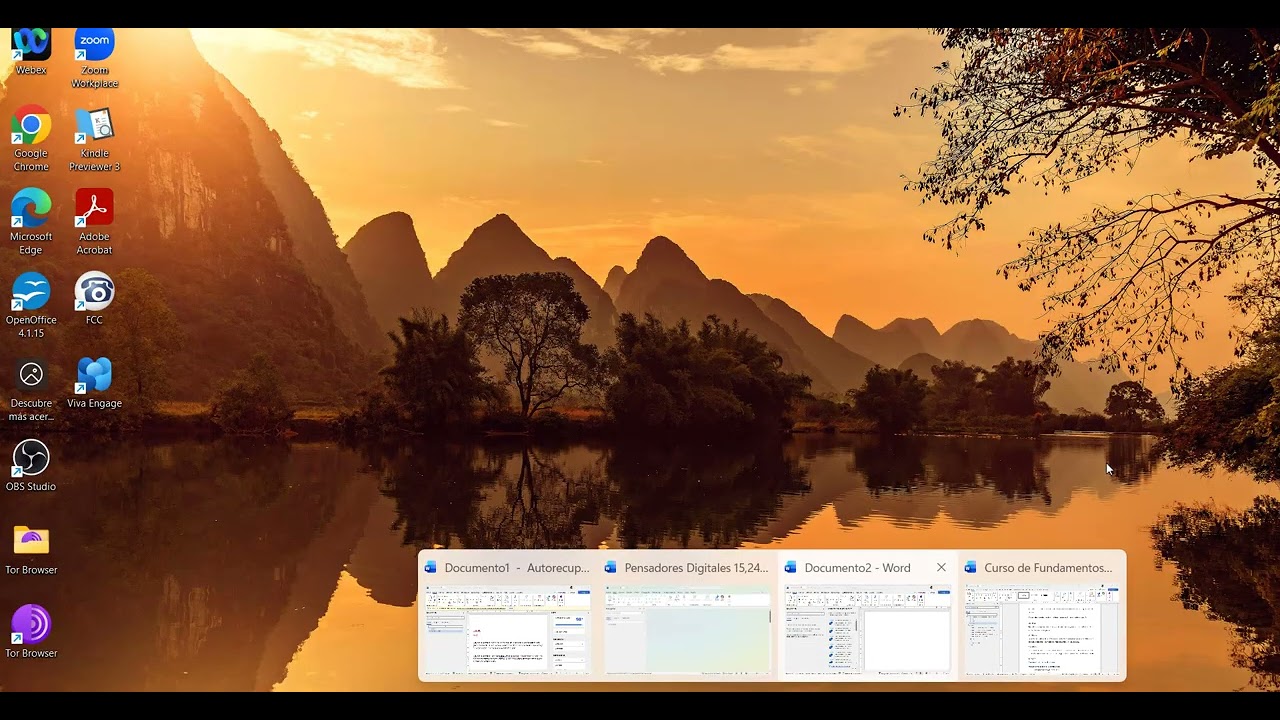Select the Documento2 - Word preview thumbnail
The image size is (1280, 720).
tap(868, 630)
